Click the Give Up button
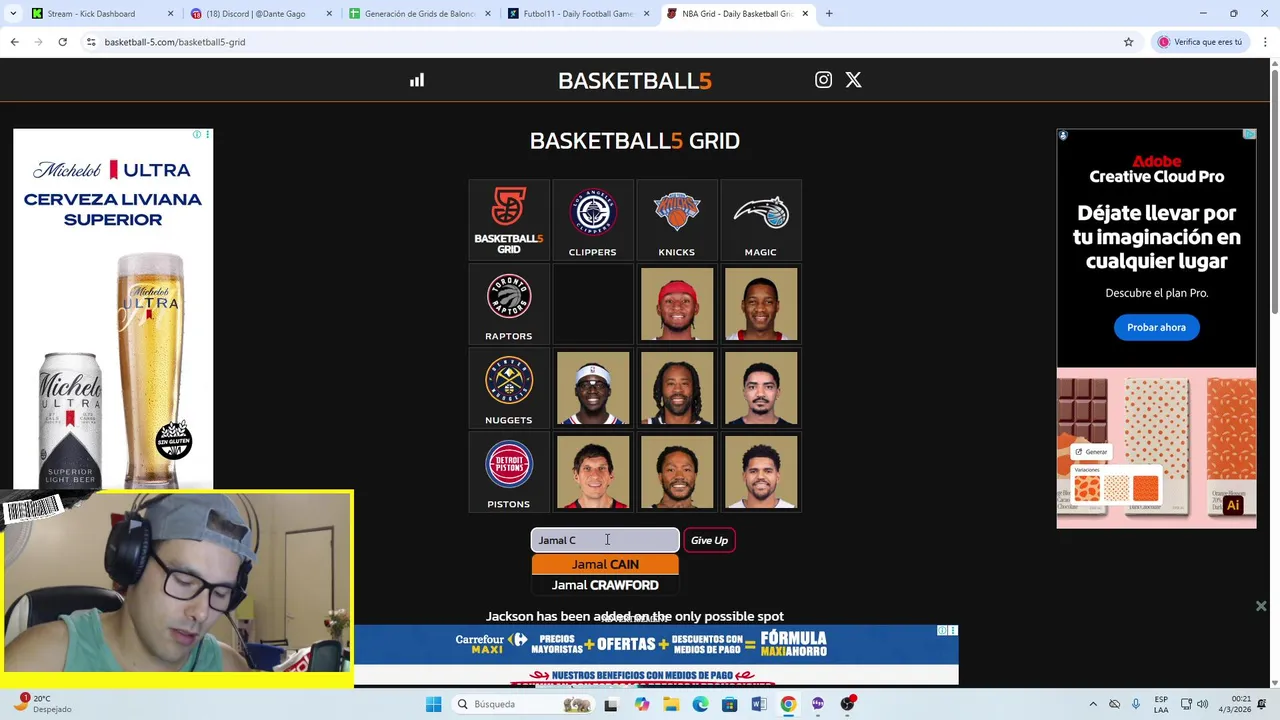The image size is (1280, 720). click(x=709, y=540)
